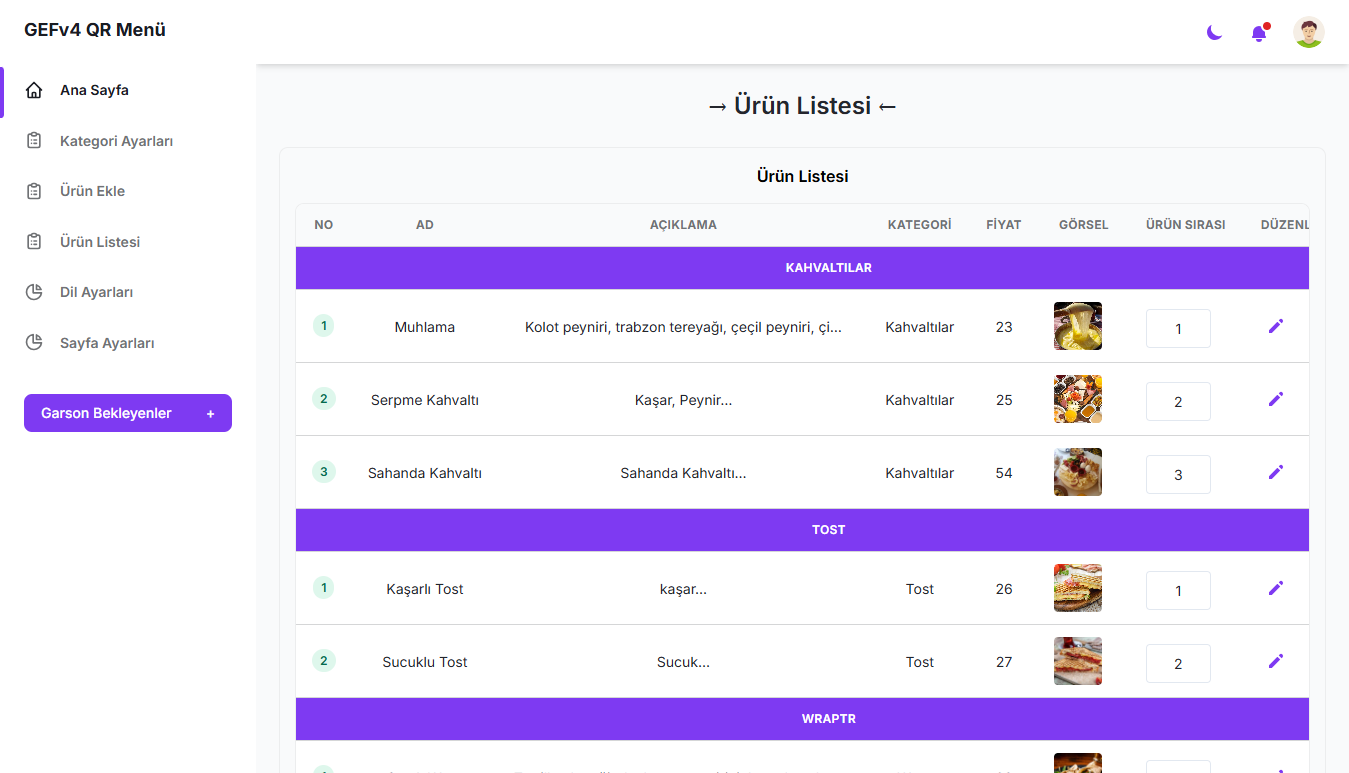1349x773 pixels.
Task: Go to the Ürün Ekle page
Action: [x=92, y=191]
